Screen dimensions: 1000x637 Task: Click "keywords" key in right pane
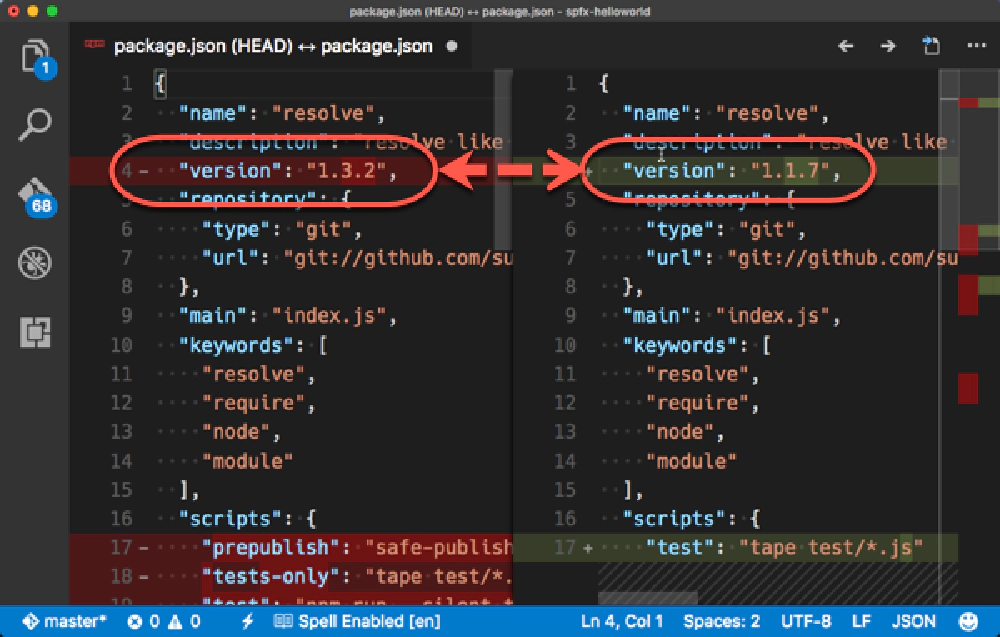pyautogui.click(x=680, y=345)
